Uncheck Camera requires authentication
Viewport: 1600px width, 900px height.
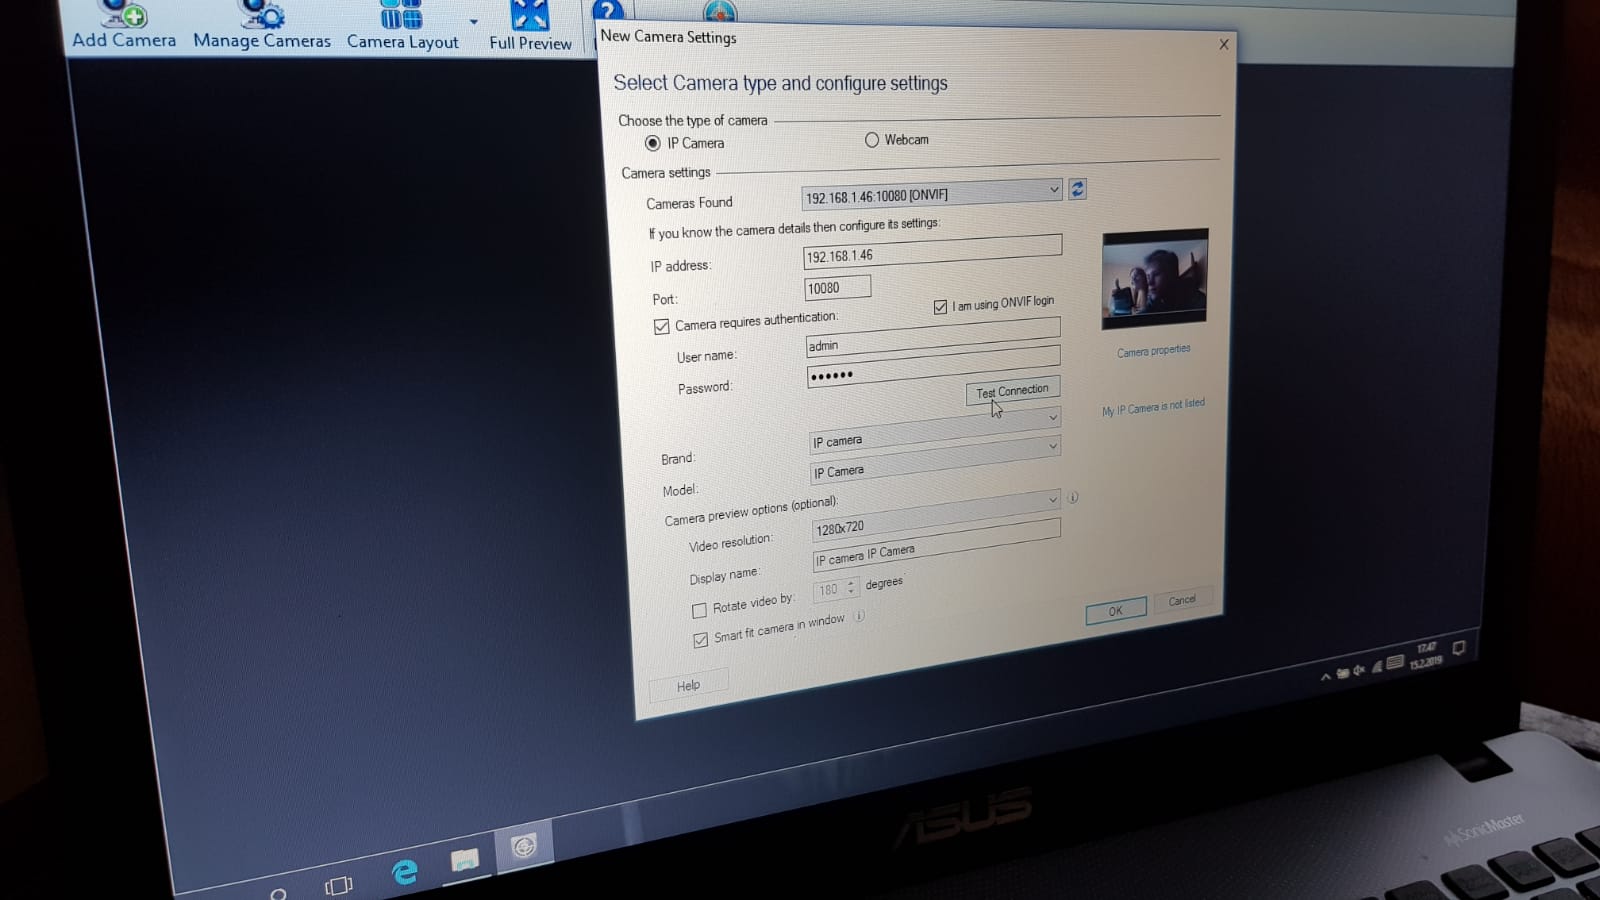tap(662, 327)
